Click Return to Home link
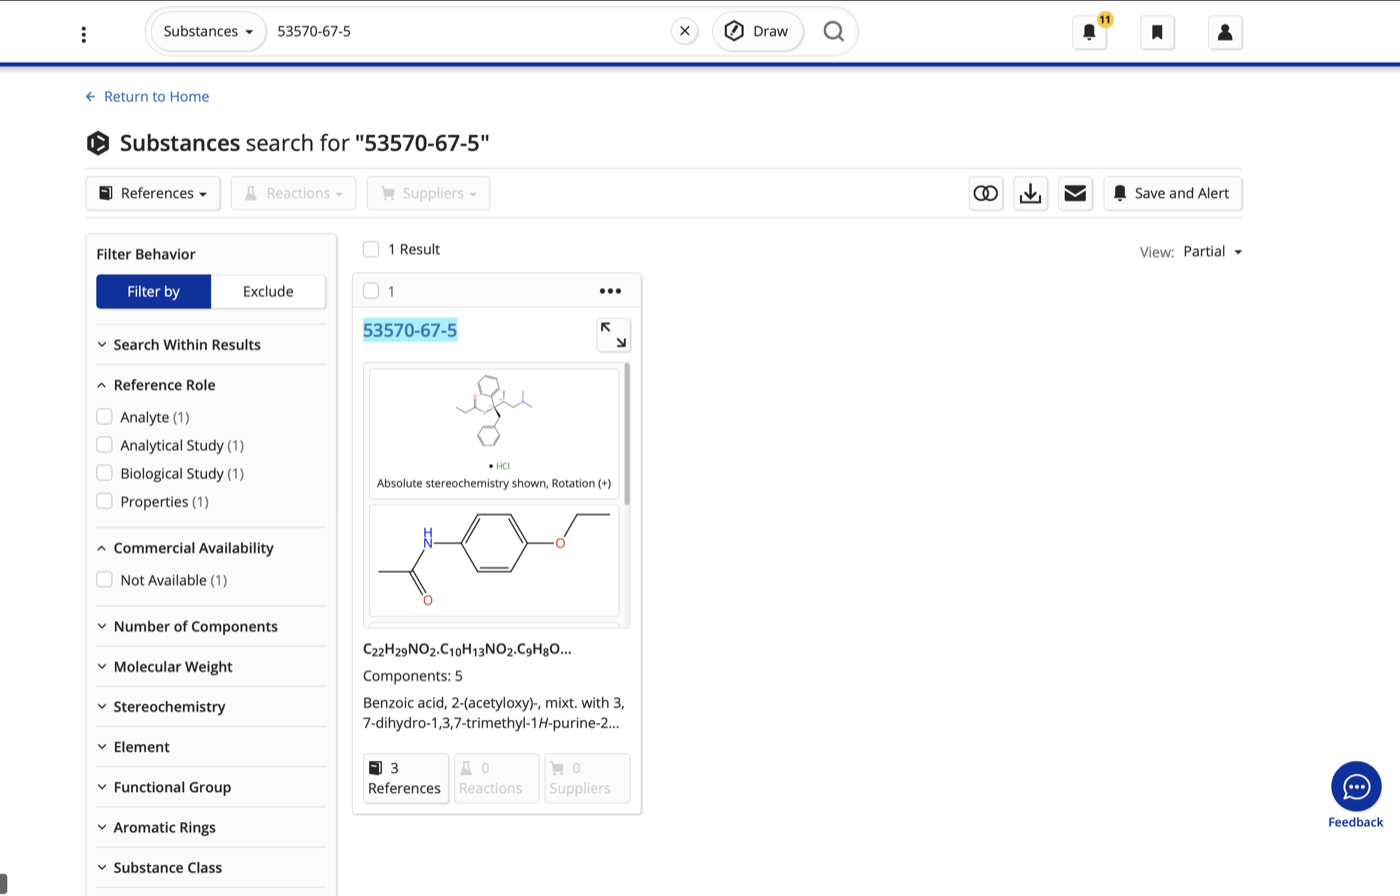Viewport: 1400px width, 896px height. coord(147,96)
